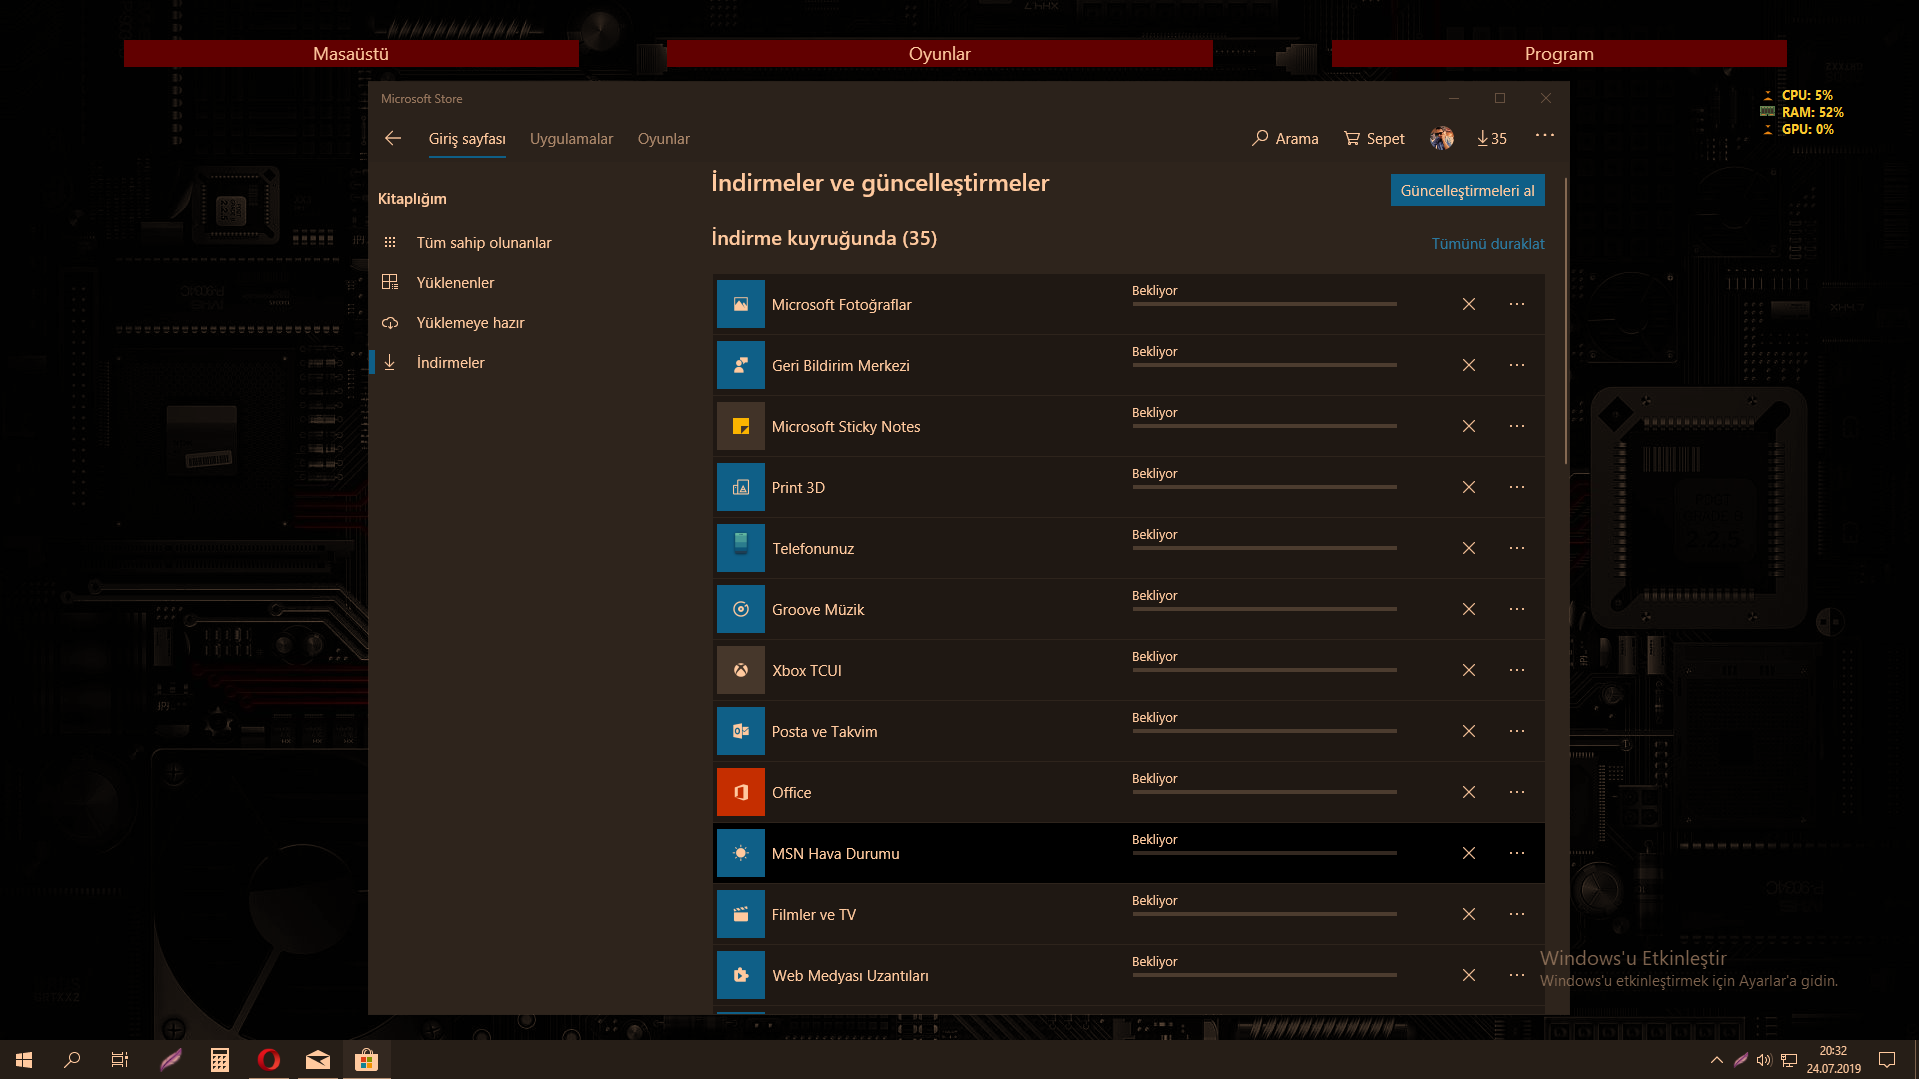Screen dimensions: 1919x1079
Task: Click the Filmler ve TV app icon
Action: point(741,914)
